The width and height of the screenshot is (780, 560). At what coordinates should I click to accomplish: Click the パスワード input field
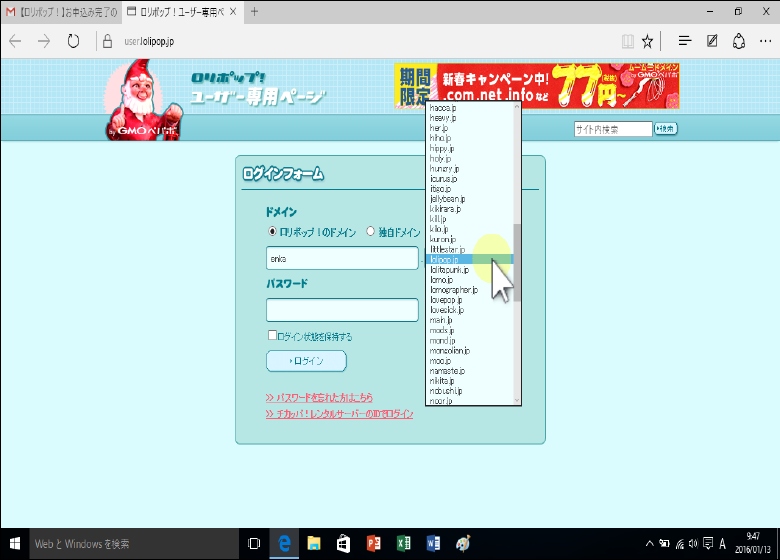pyautogui.click(x=342, y=310)
